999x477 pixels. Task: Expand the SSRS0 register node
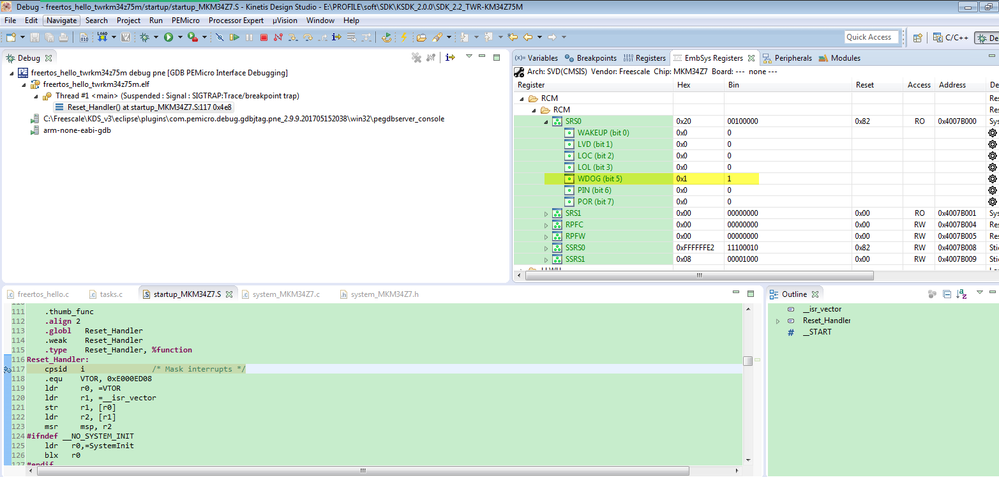pyautogui.click(x=546, y=248)
